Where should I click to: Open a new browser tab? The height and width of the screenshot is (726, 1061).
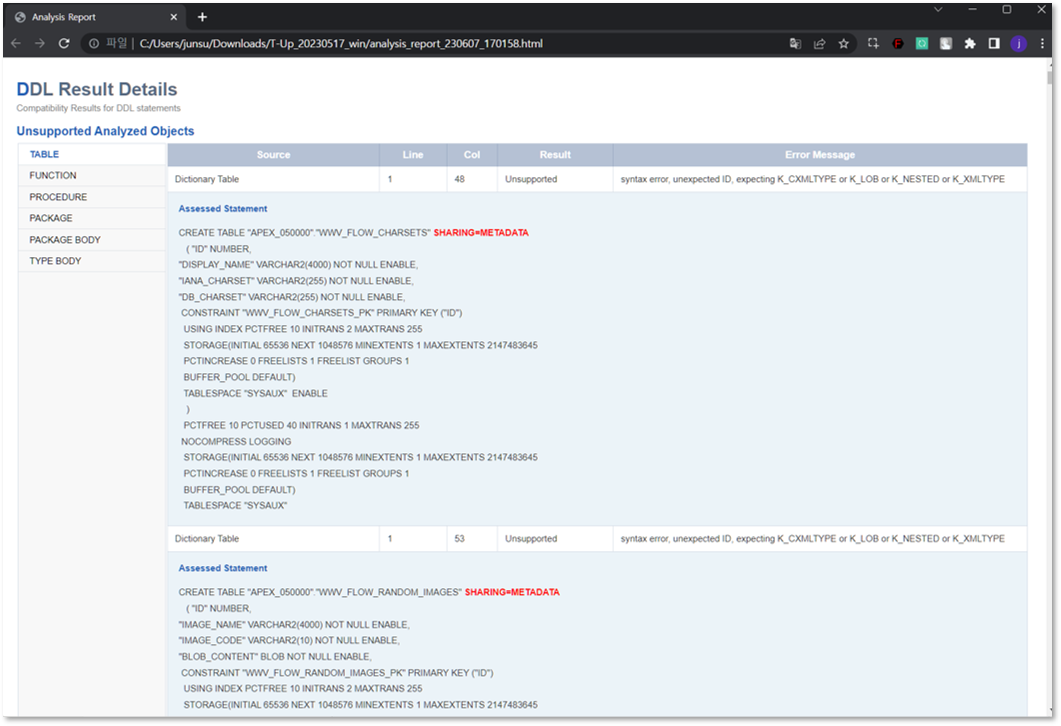[x=202, y=17]
